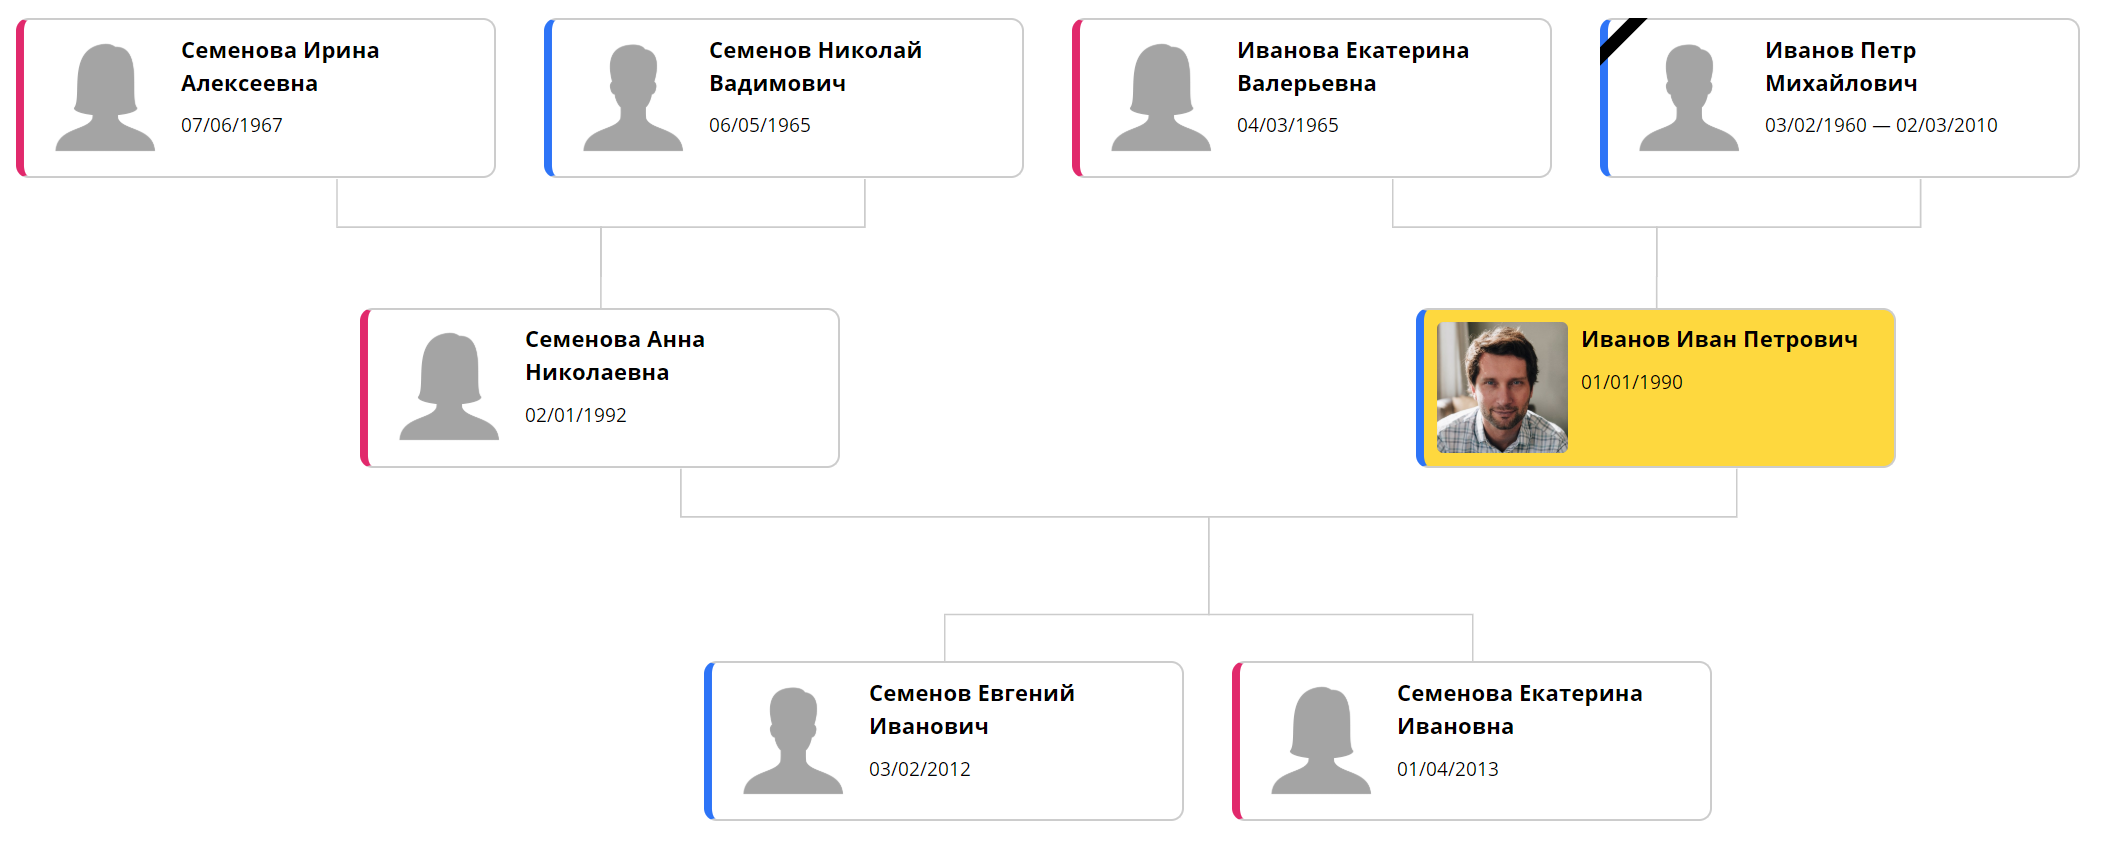Click the yellow highlighted card background
Screen dimensions: 2104x850
[1730, 430]
